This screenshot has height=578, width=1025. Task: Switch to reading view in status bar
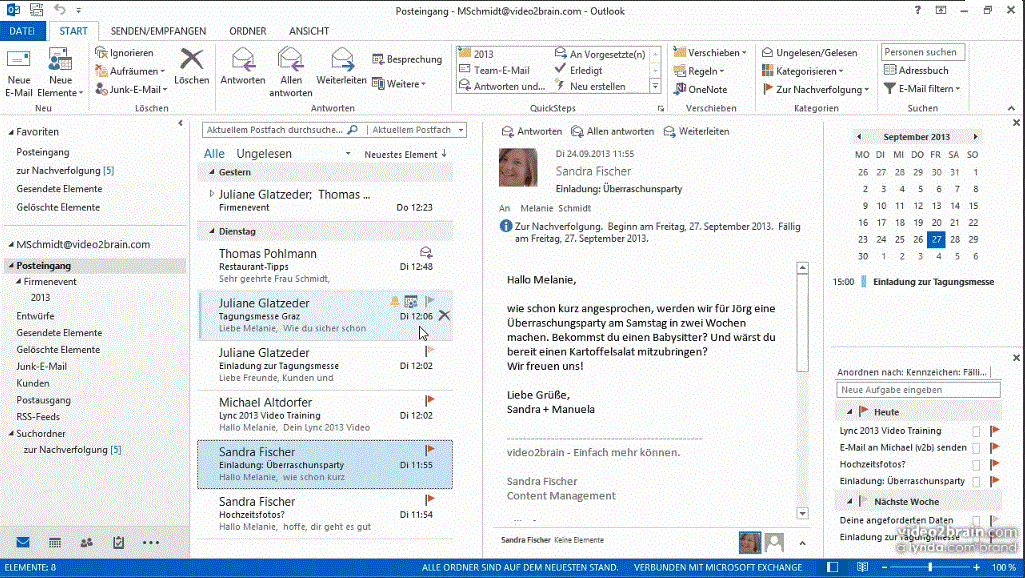862,567
